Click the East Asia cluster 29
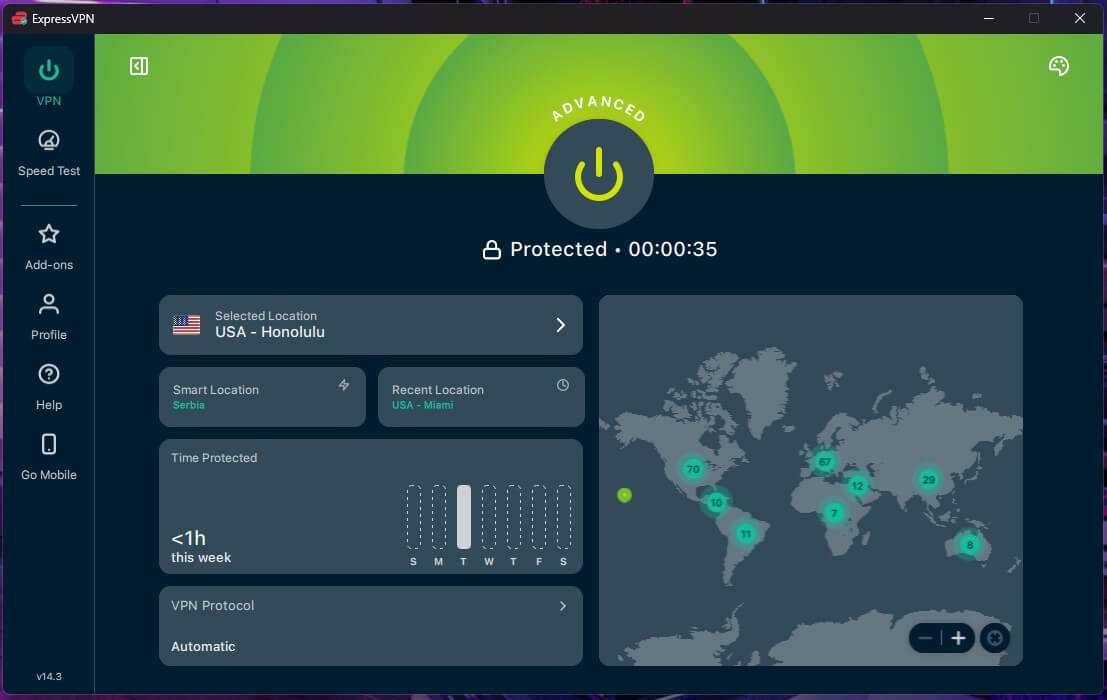Screen dimensions: 1107x700 [x=928, y=480]
